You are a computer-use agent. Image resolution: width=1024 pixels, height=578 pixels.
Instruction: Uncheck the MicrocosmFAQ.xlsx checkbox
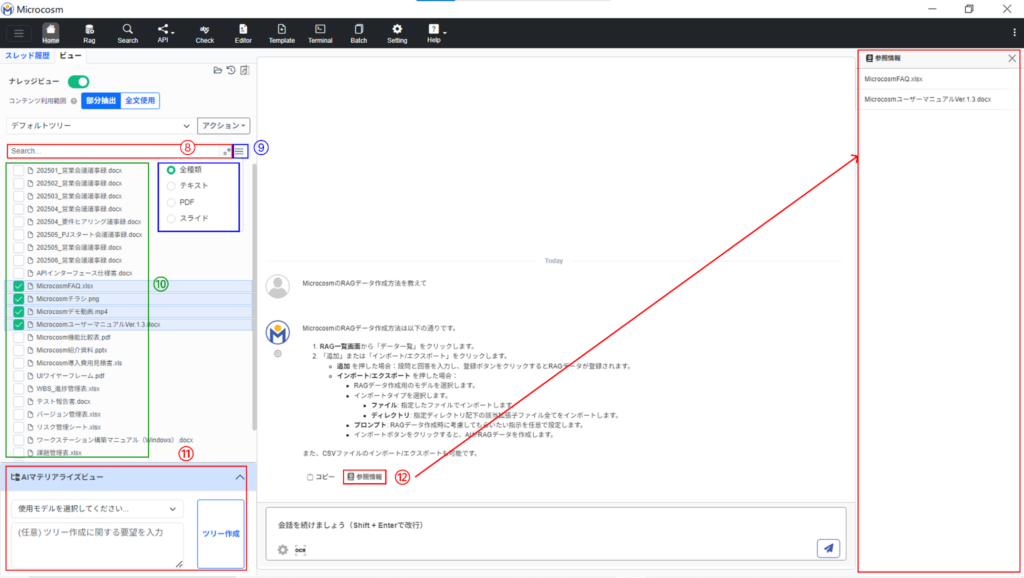(x=18, y=286)
